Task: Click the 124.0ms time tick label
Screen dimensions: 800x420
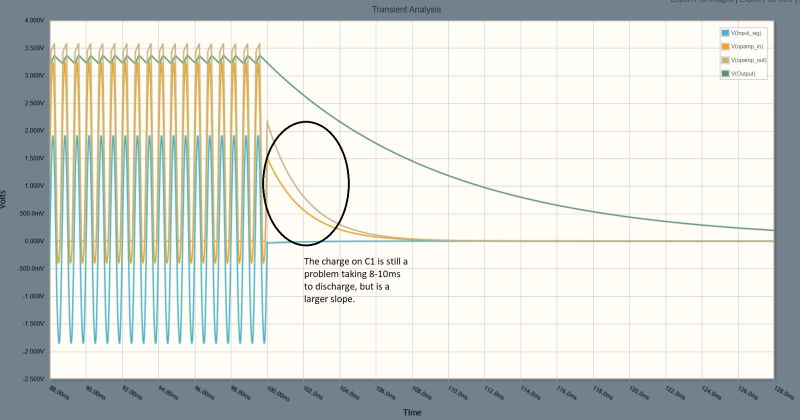Action: tap(711, 392)
